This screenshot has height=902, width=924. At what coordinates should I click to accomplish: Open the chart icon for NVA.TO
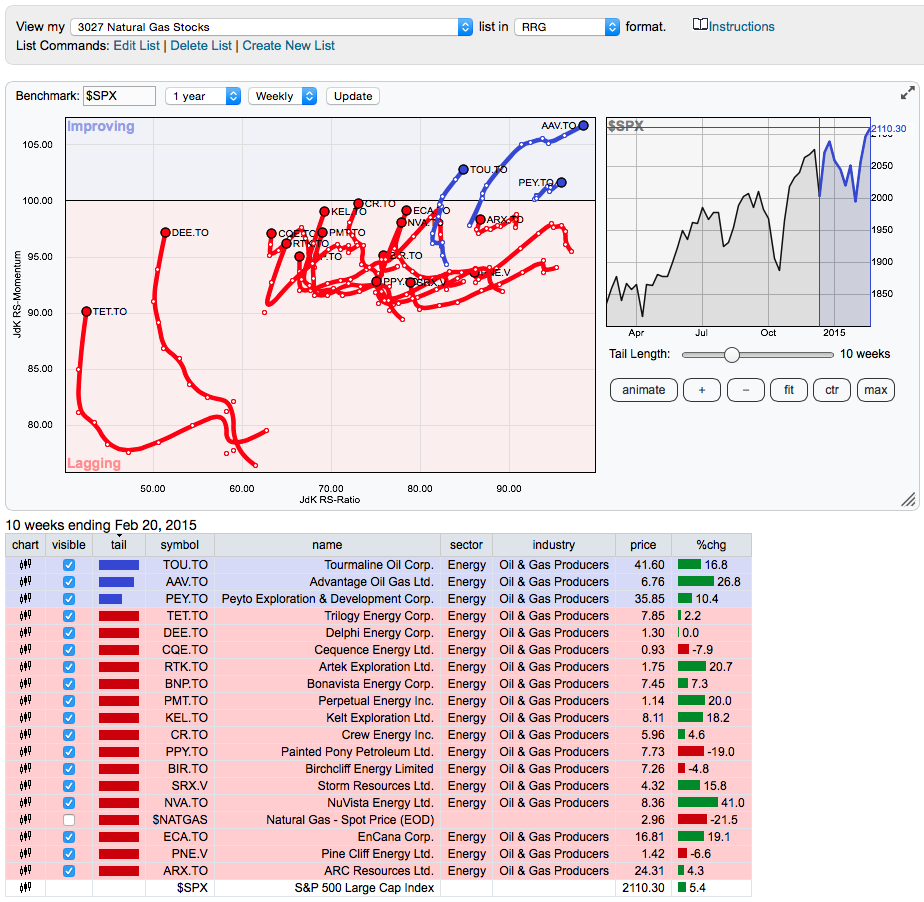click(x=25, y=803)
